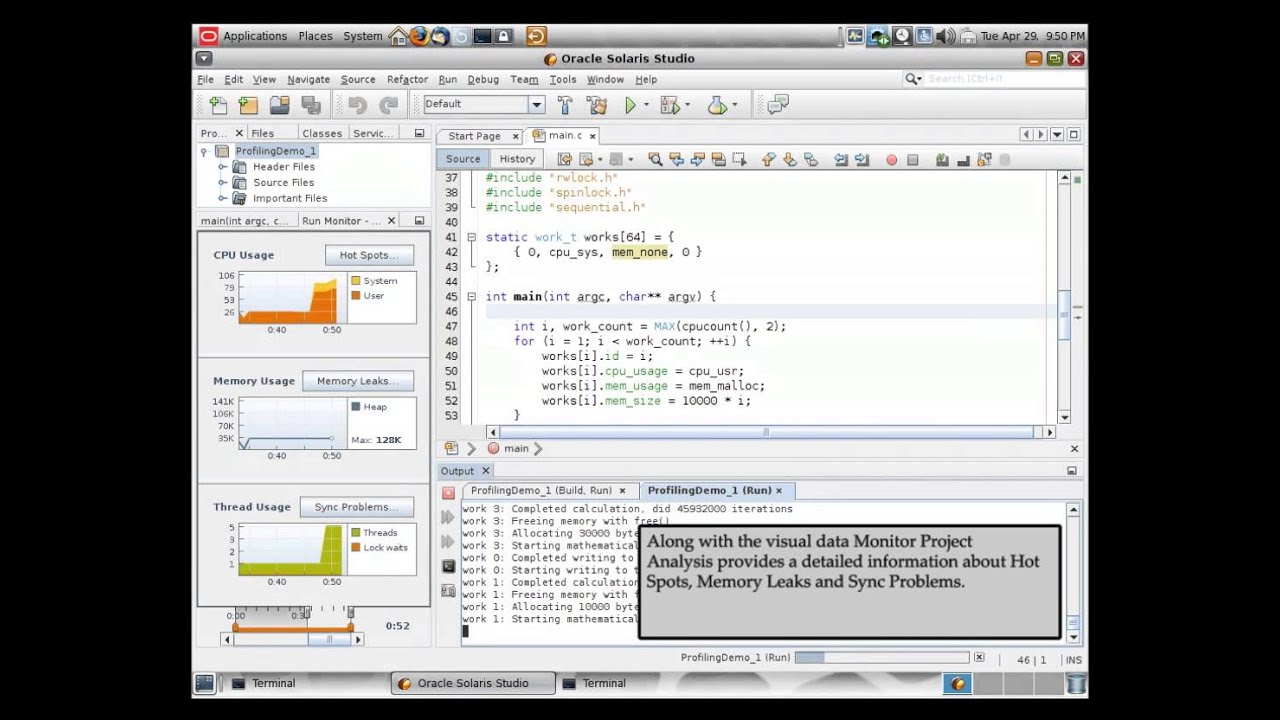
Task: Click the volume speaker icon in system tray
Action: [945, 36]
